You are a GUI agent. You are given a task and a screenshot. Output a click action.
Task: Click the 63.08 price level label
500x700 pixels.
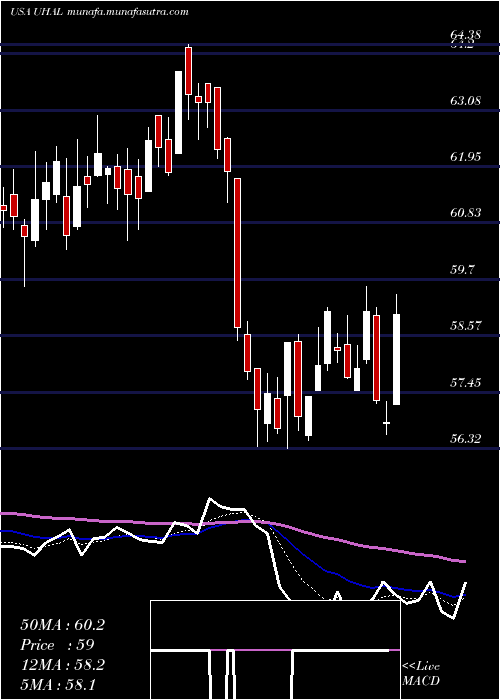pyautogui.click(x=466, y=100)
